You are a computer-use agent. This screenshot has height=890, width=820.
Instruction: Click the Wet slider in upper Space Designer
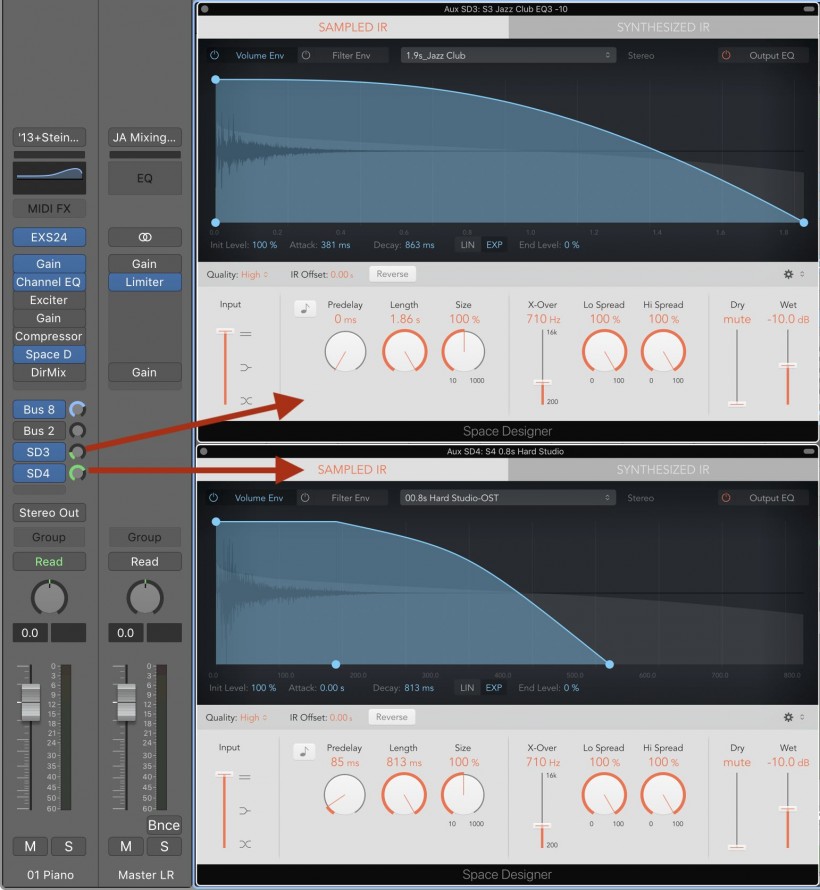pos(788,366)
